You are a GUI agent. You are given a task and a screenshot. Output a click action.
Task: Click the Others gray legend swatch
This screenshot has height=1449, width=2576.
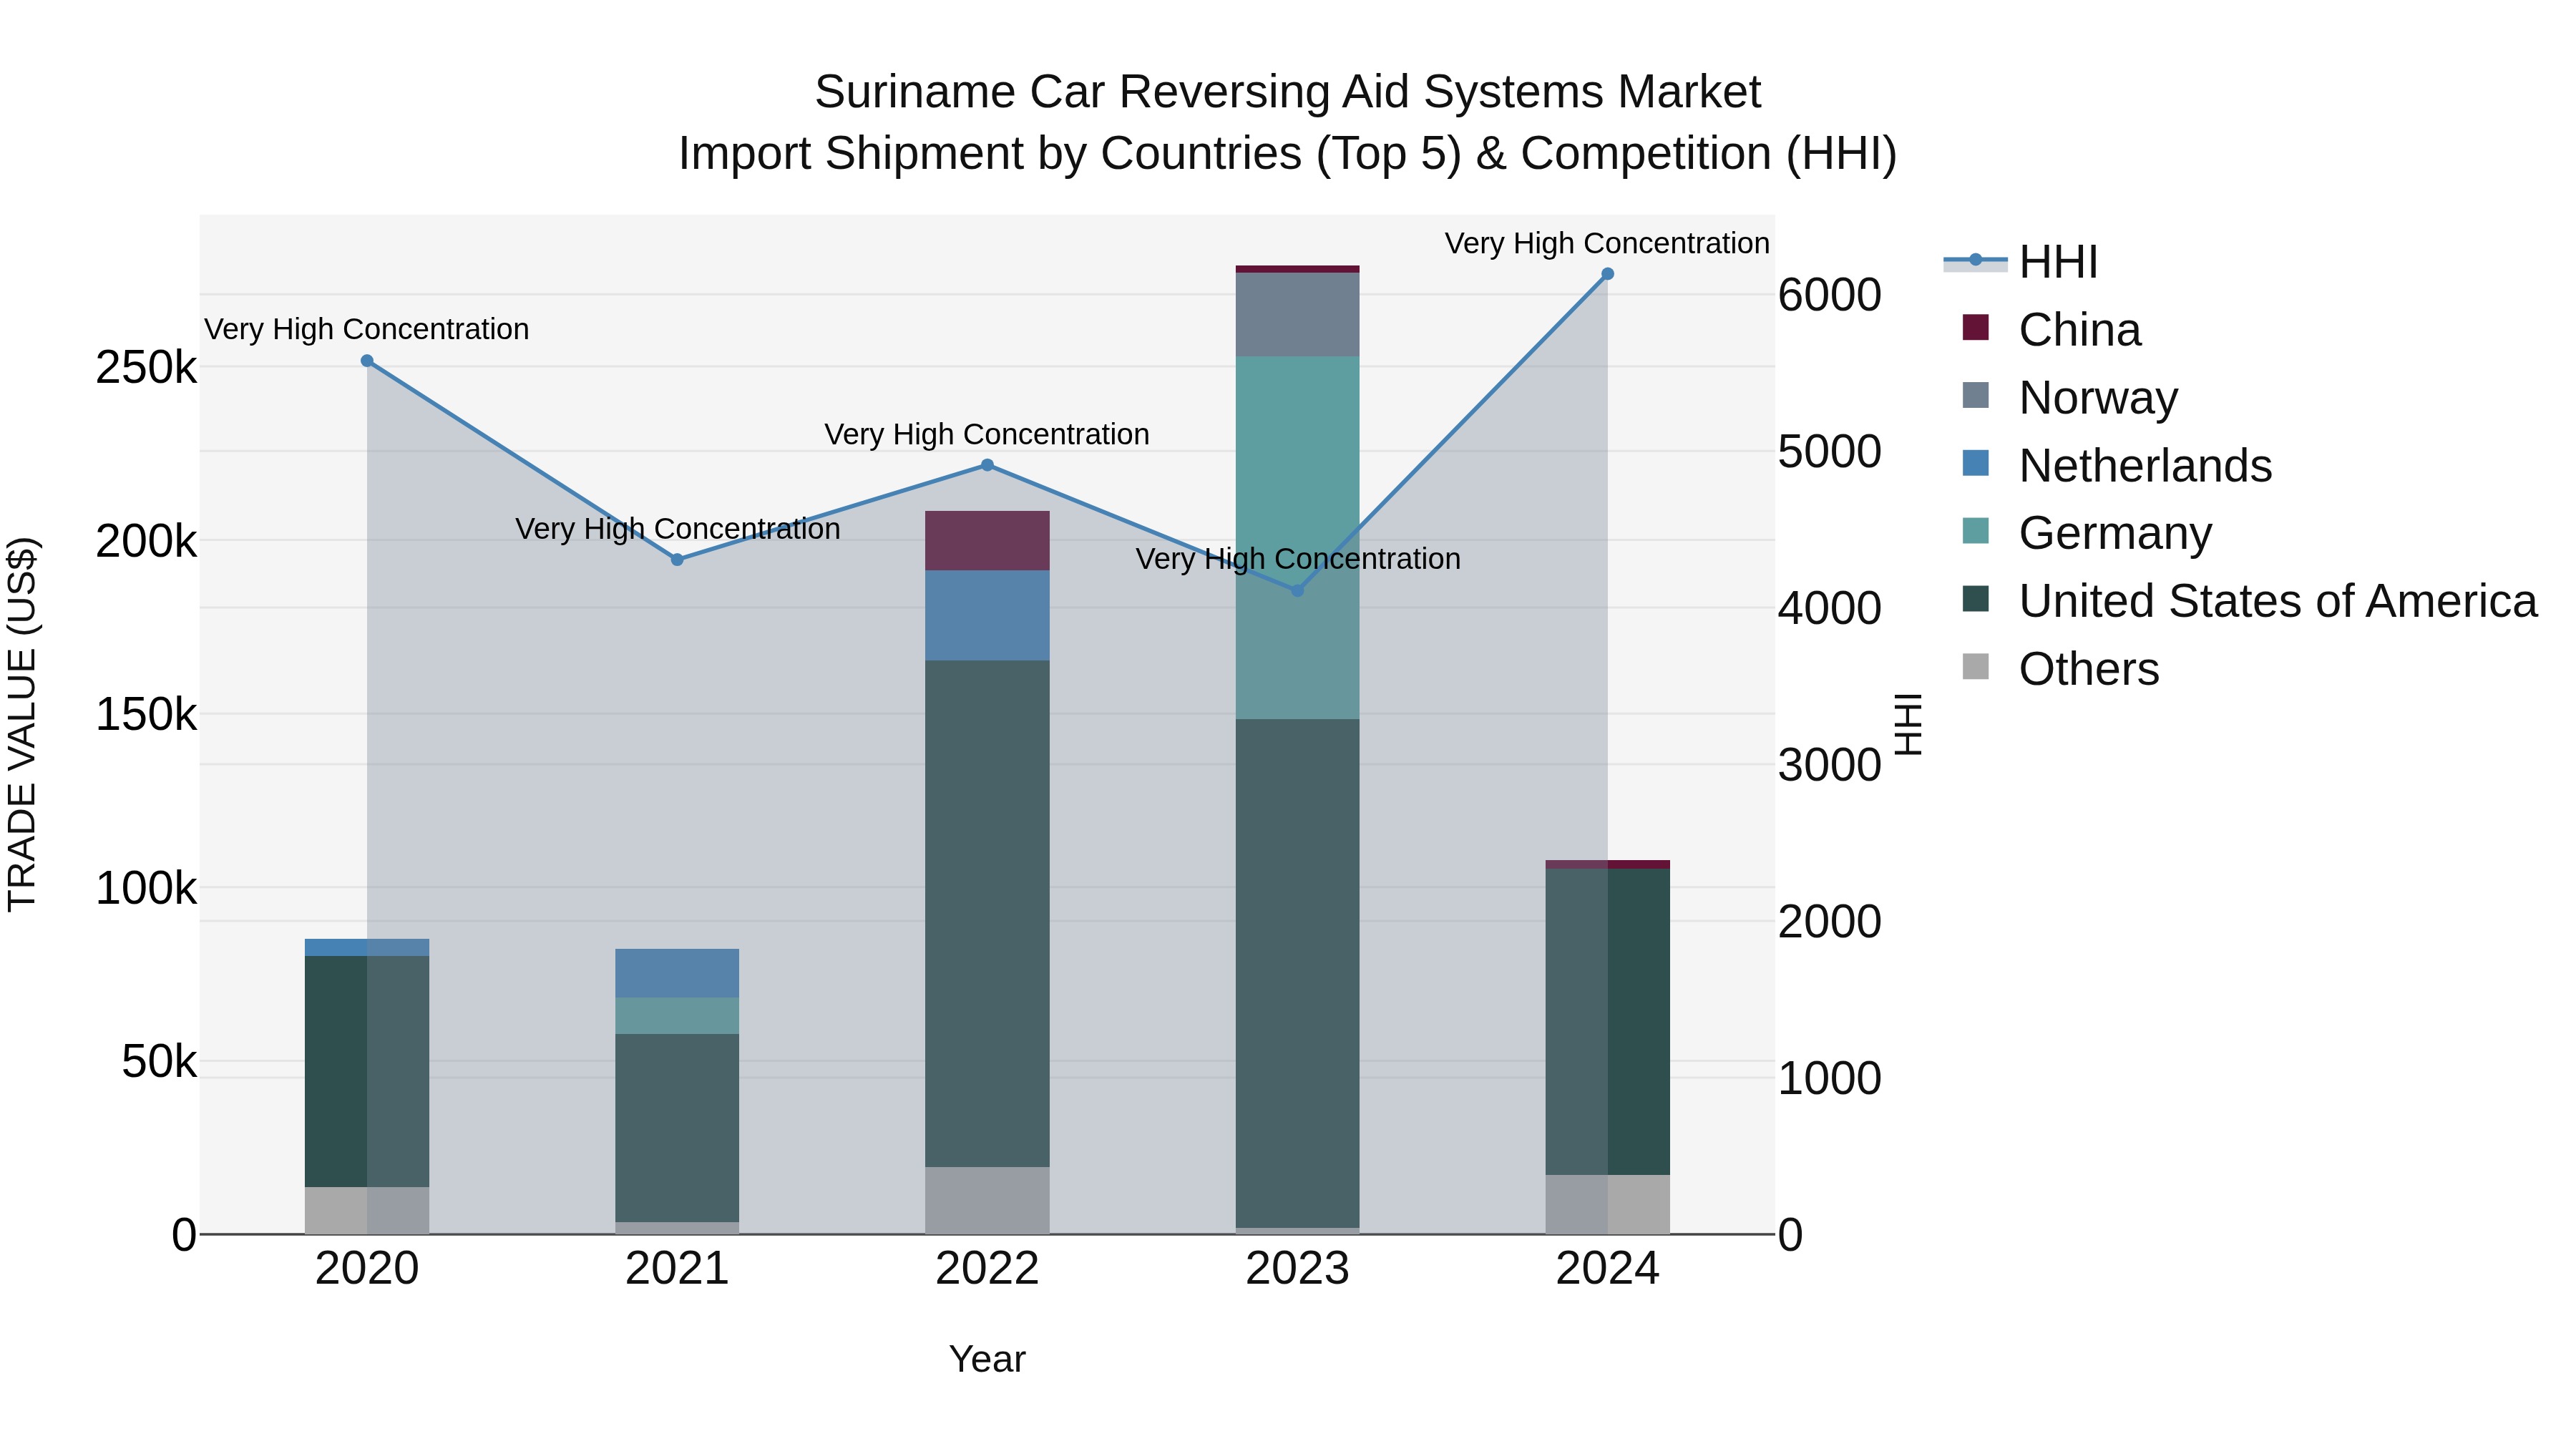(x=1976, y=666)
